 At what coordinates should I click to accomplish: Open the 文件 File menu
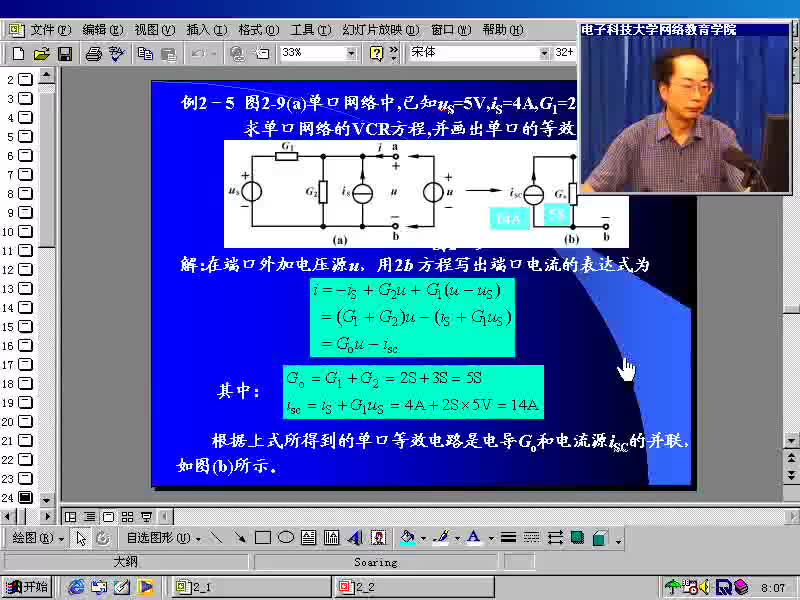tap(51, 30)
